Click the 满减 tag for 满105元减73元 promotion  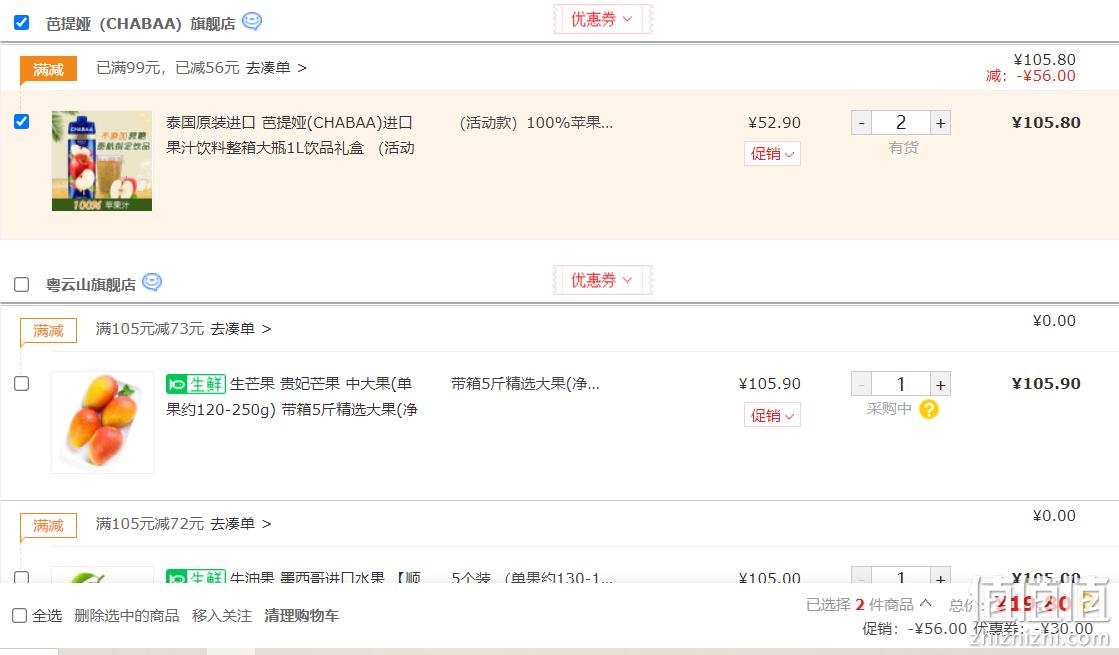point(48,330)
